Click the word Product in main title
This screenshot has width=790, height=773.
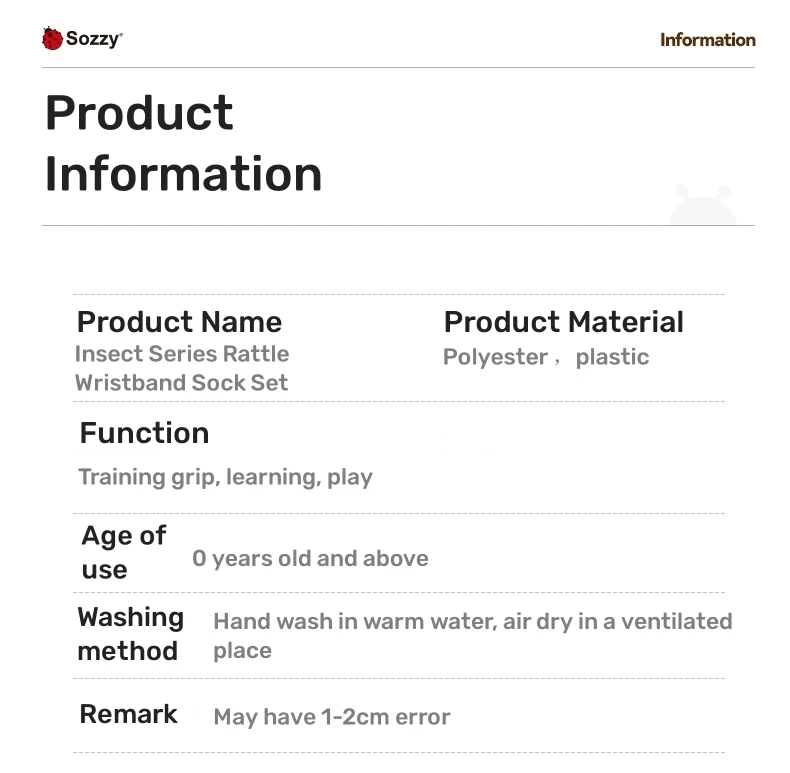pos(139,113)
